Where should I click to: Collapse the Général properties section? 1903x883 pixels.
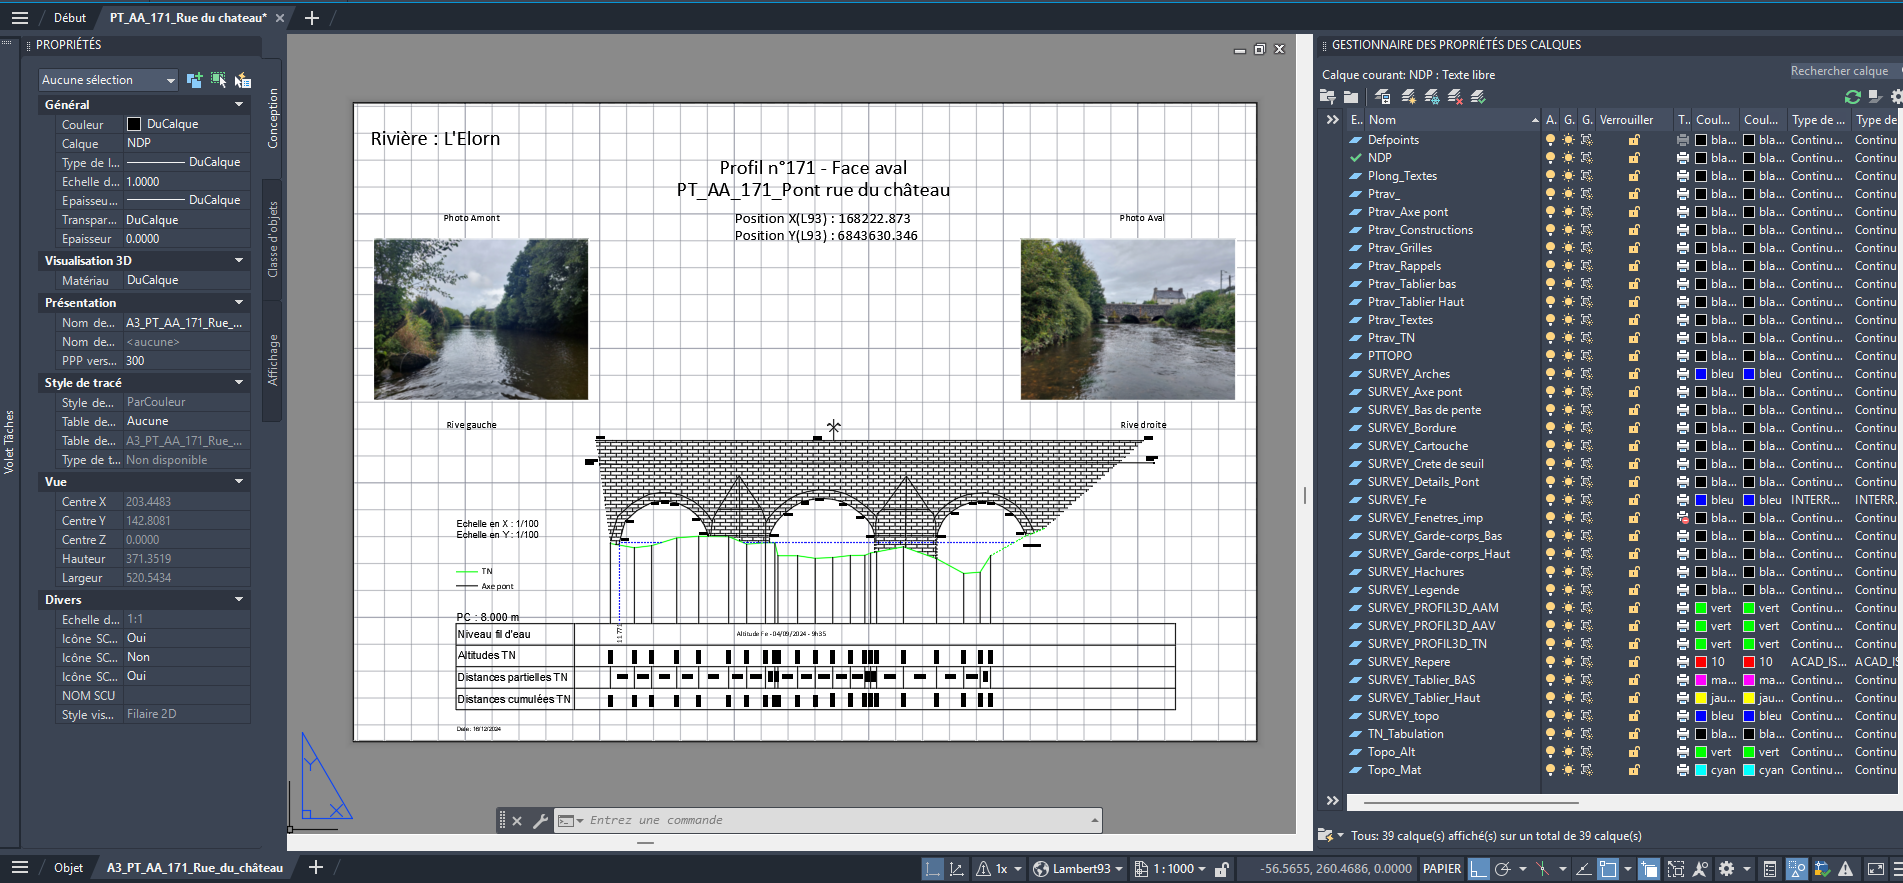[x=239, y=105]
